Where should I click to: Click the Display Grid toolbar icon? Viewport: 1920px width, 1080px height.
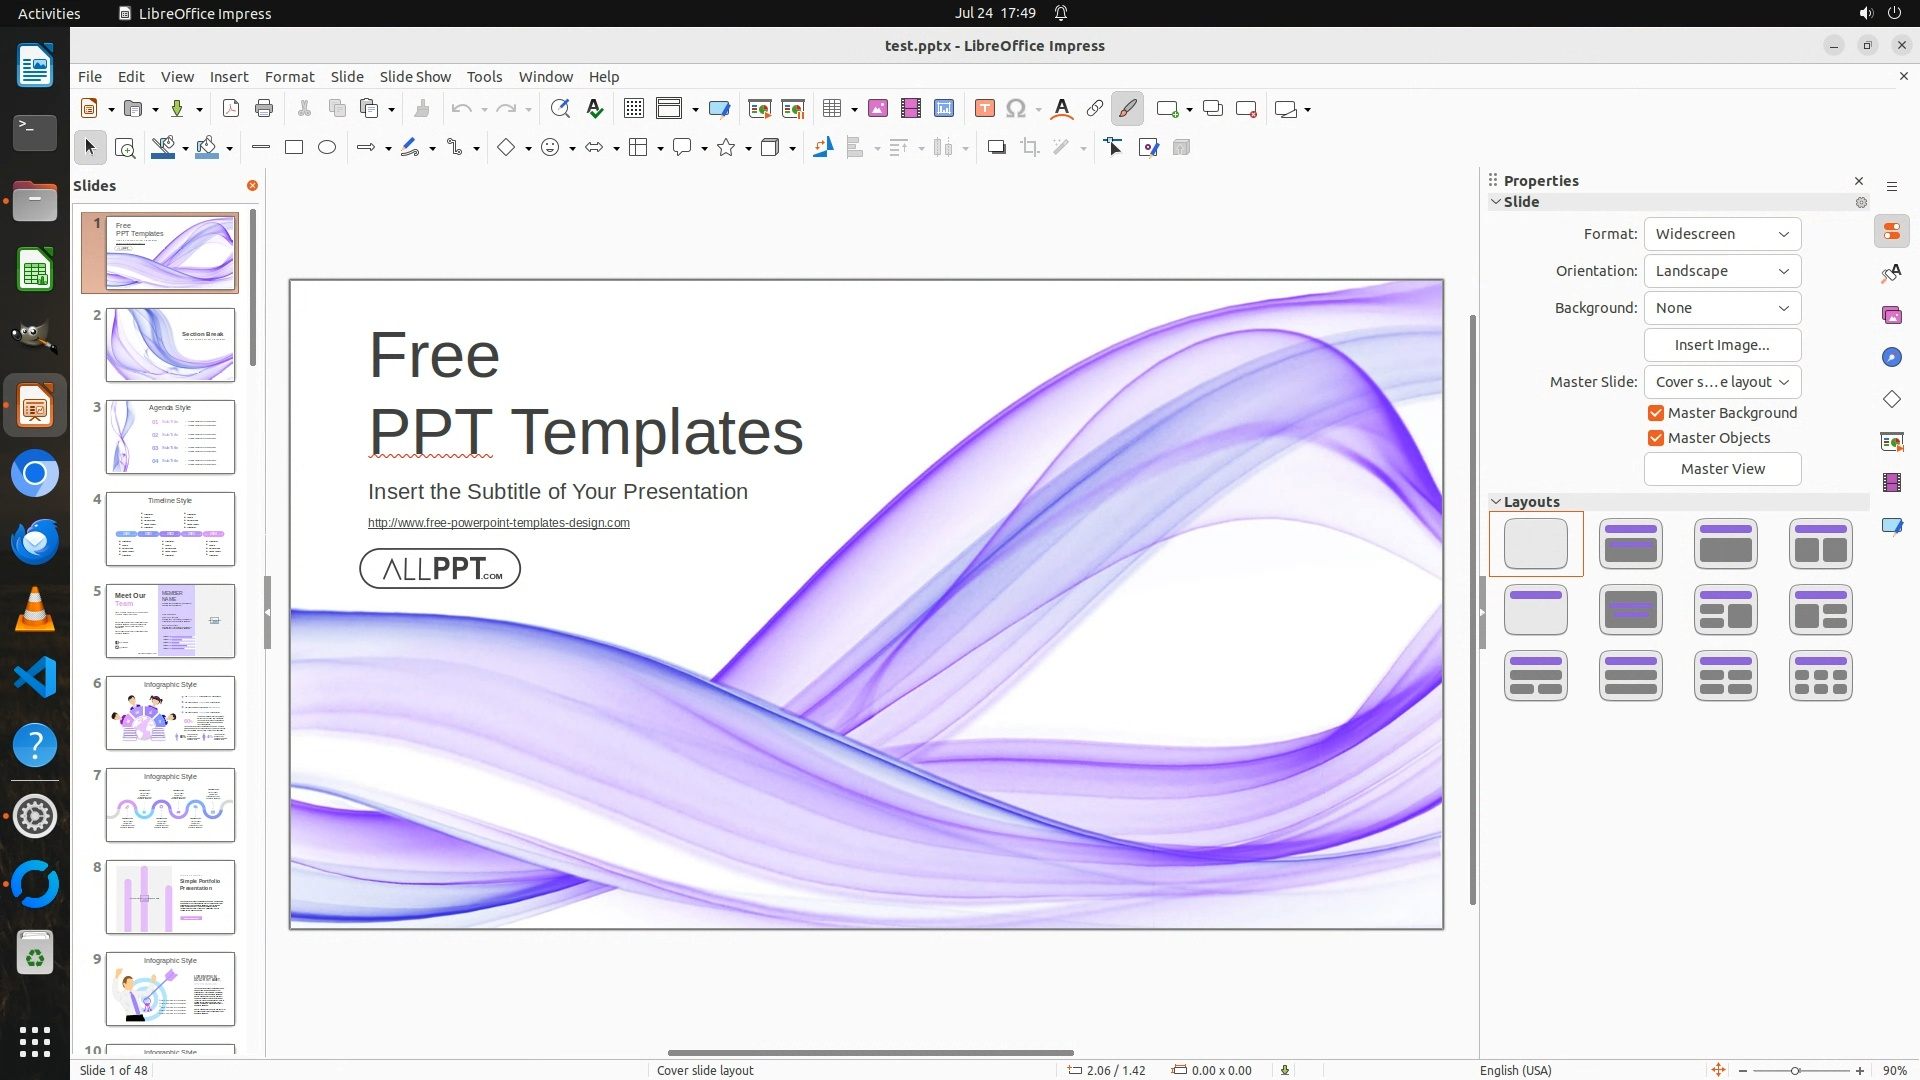click(634, 109)
